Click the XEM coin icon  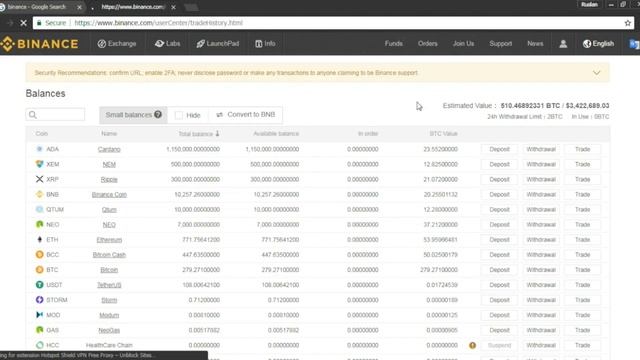point(40,164)
